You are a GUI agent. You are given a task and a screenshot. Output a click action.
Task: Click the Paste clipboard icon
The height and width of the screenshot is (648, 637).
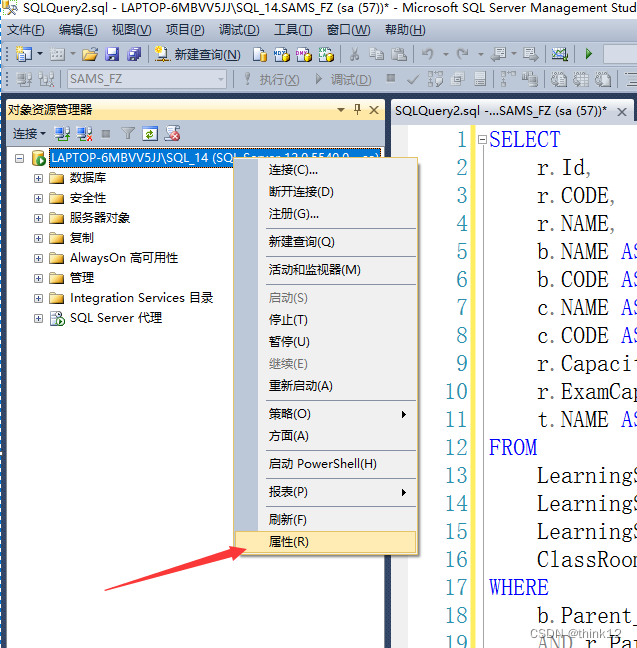point(398,54)
